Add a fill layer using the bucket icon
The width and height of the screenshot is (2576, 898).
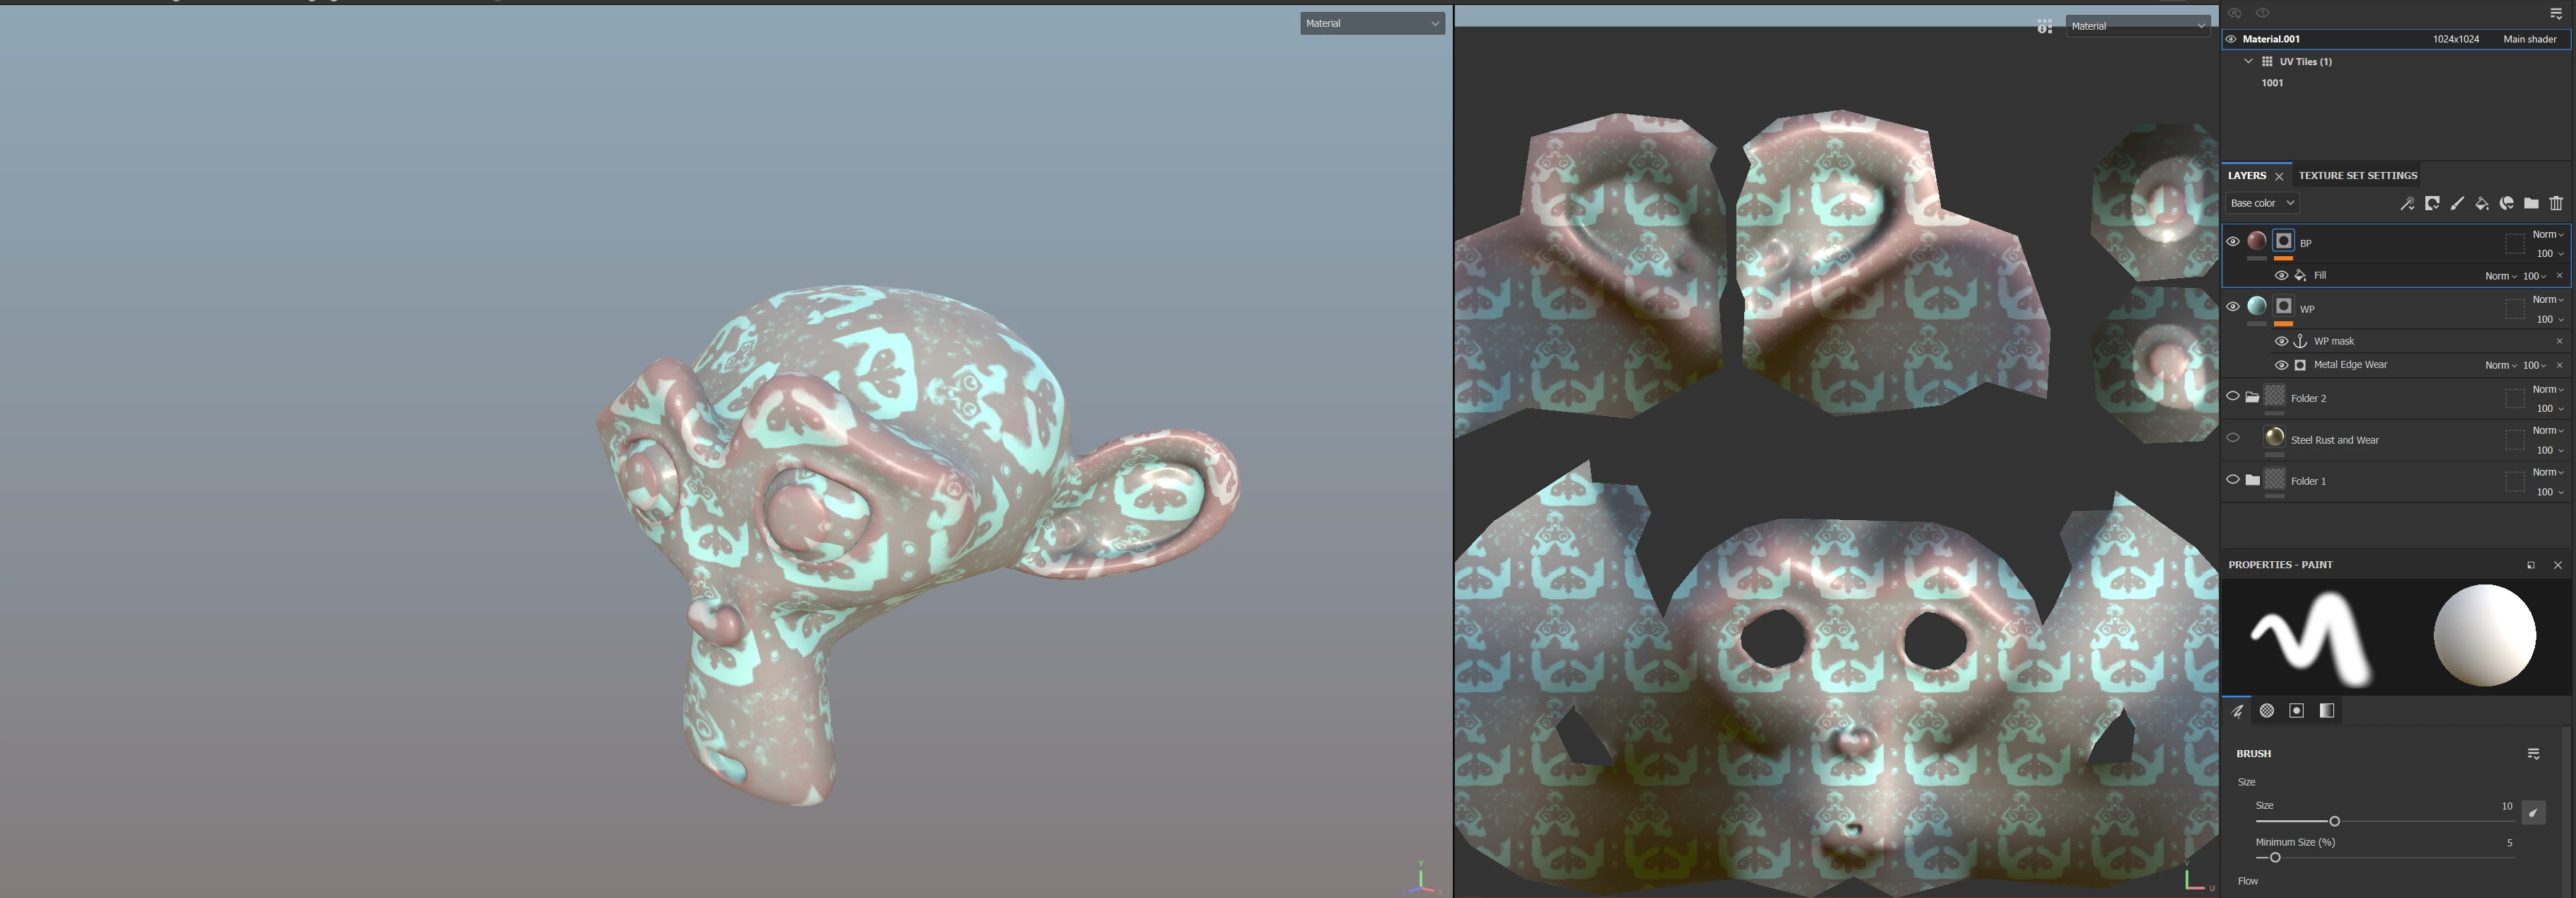click(x=2482, y=203)
